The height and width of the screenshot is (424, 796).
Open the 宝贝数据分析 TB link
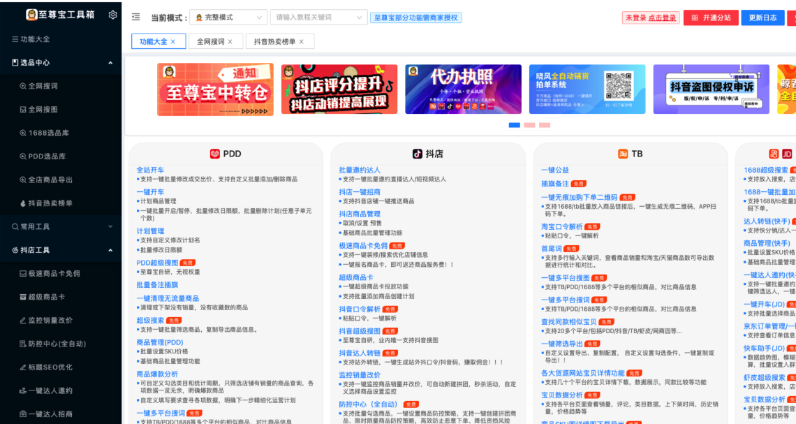pyautogui.click(x=561, y=395)
